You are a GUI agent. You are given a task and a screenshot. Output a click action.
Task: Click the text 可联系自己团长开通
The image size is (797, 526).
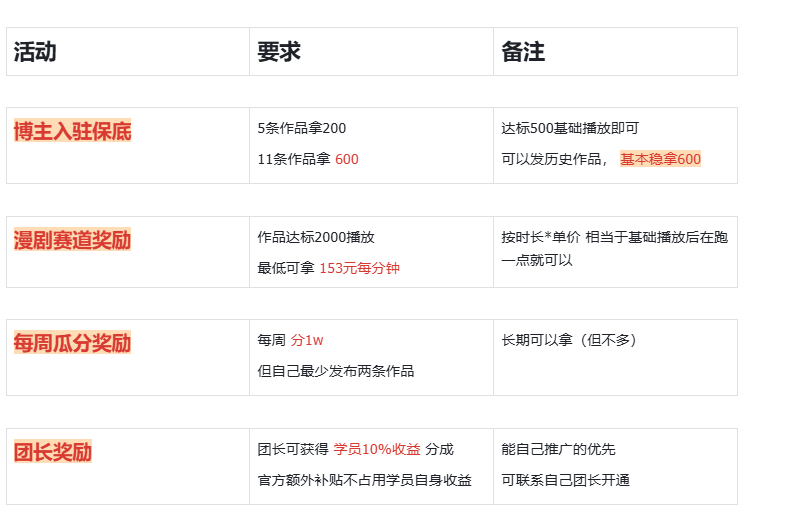tap(565, 480)
